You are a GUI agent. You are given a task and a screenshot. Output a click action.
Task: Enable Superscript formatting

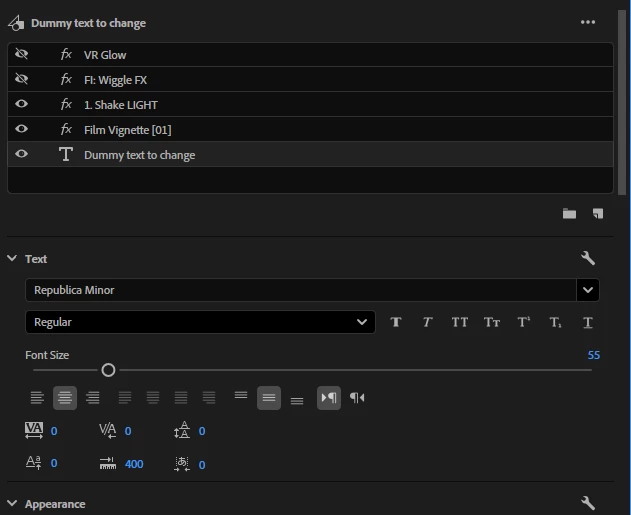pos(524,322)
